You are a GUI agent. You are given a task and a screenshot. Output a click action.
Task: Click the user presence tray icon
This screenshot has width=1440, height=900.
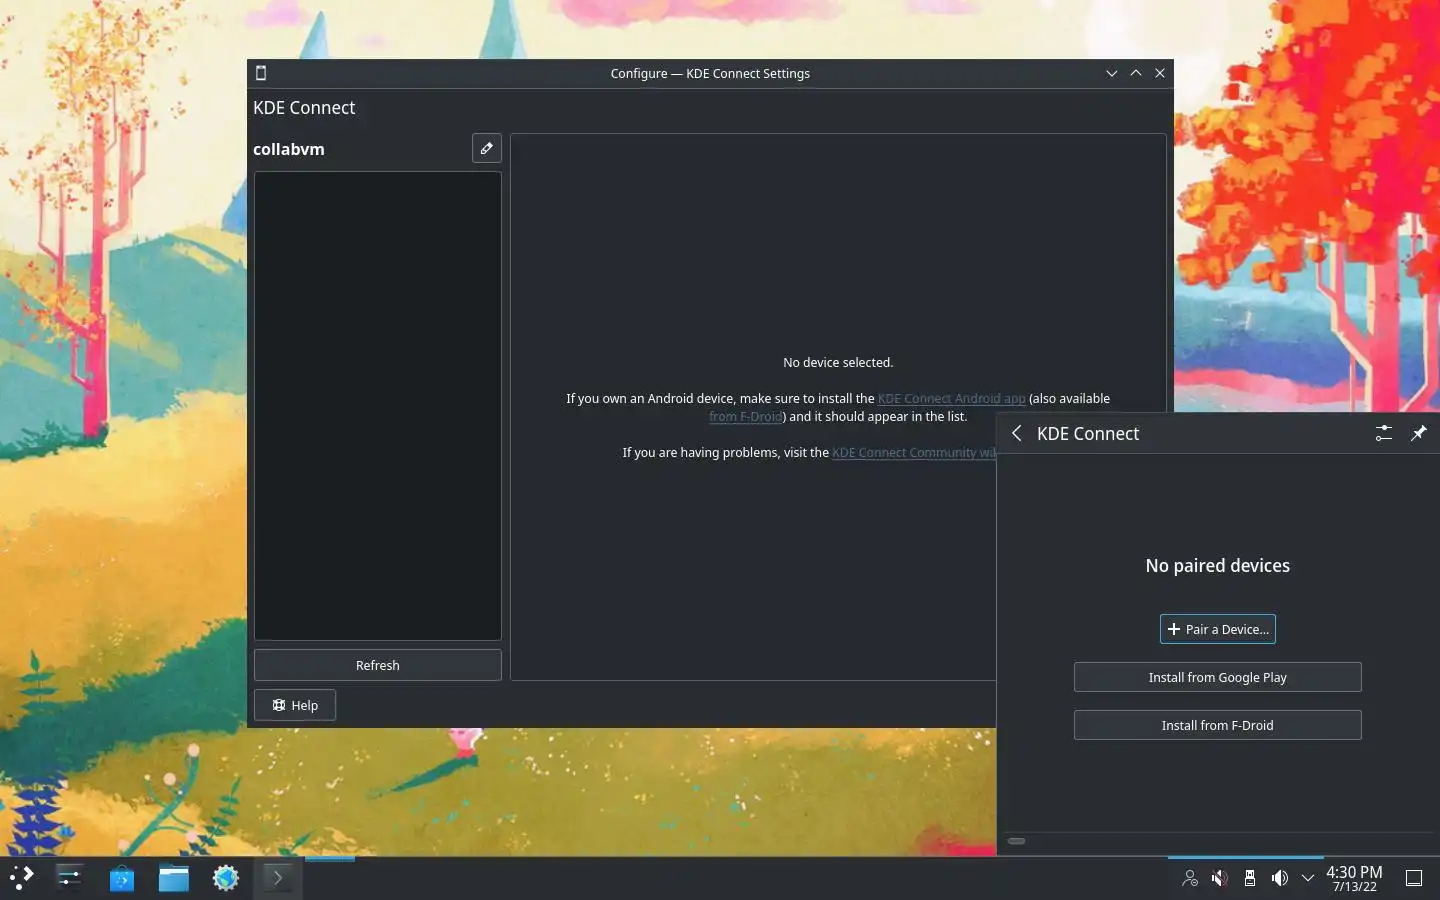(x=1189, y=878)
